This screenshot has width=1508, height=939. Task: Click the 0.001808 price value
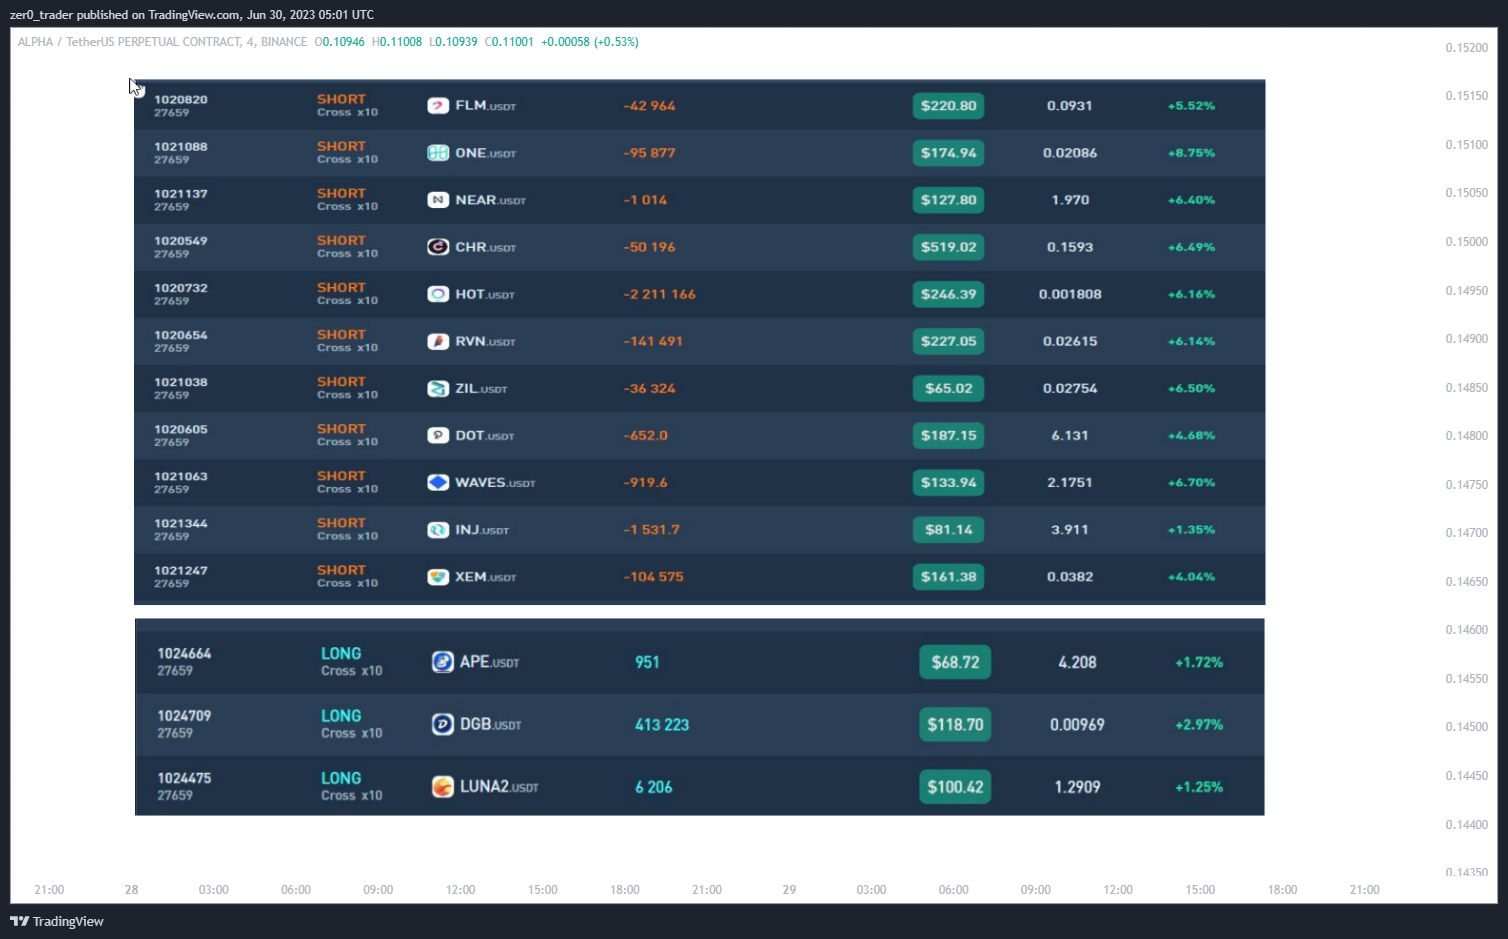coord(1070,294)
